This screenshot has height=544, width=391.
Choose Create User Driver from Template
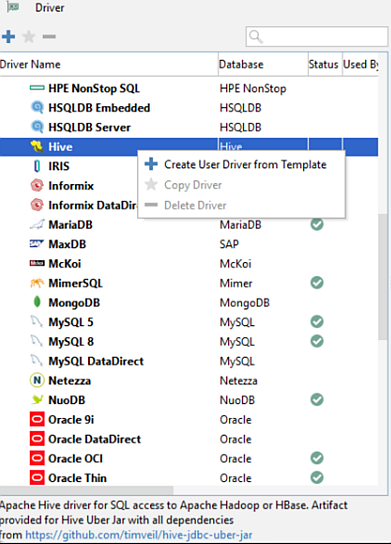coord(241,164)
